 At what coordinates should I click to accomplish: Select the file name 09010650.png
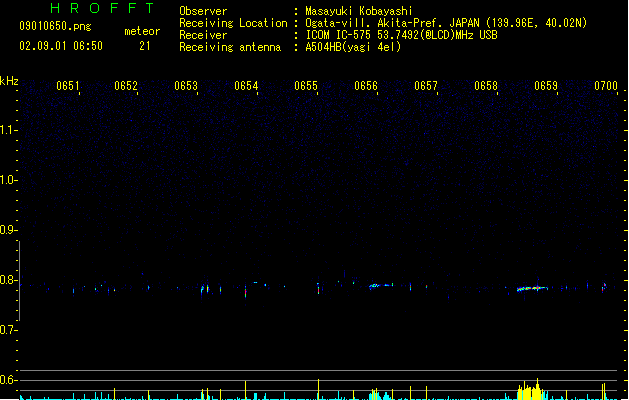click(x=55, y=26)
